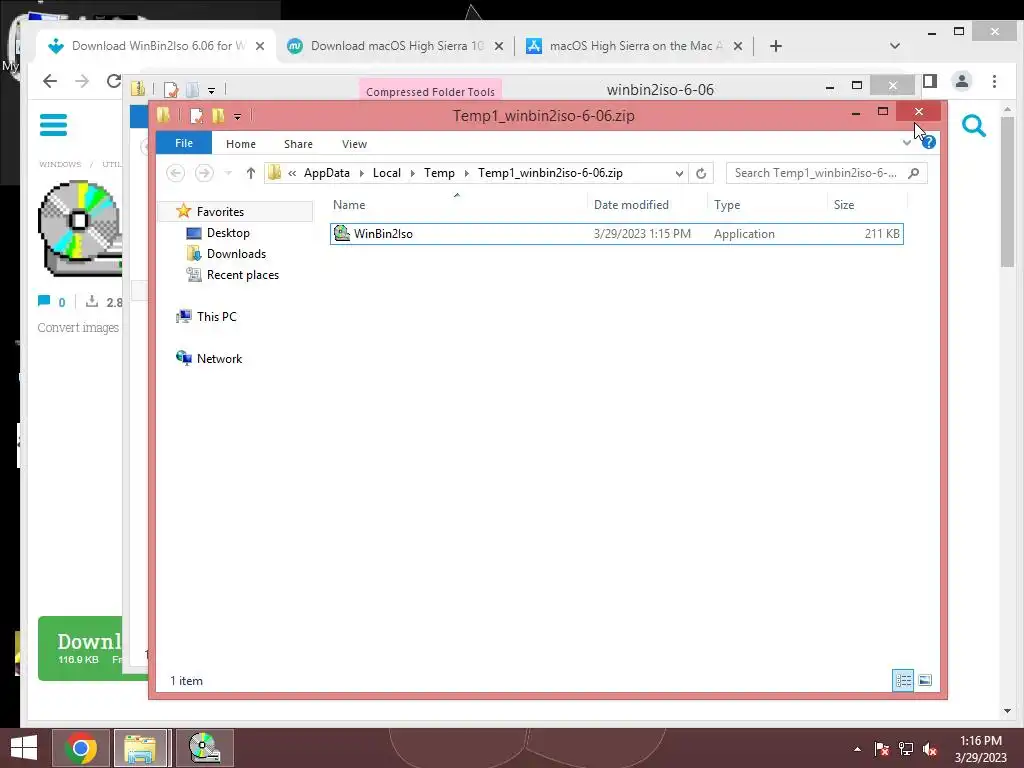
Task: Open Recent places in navigation pane
Action: click(242, 275)
